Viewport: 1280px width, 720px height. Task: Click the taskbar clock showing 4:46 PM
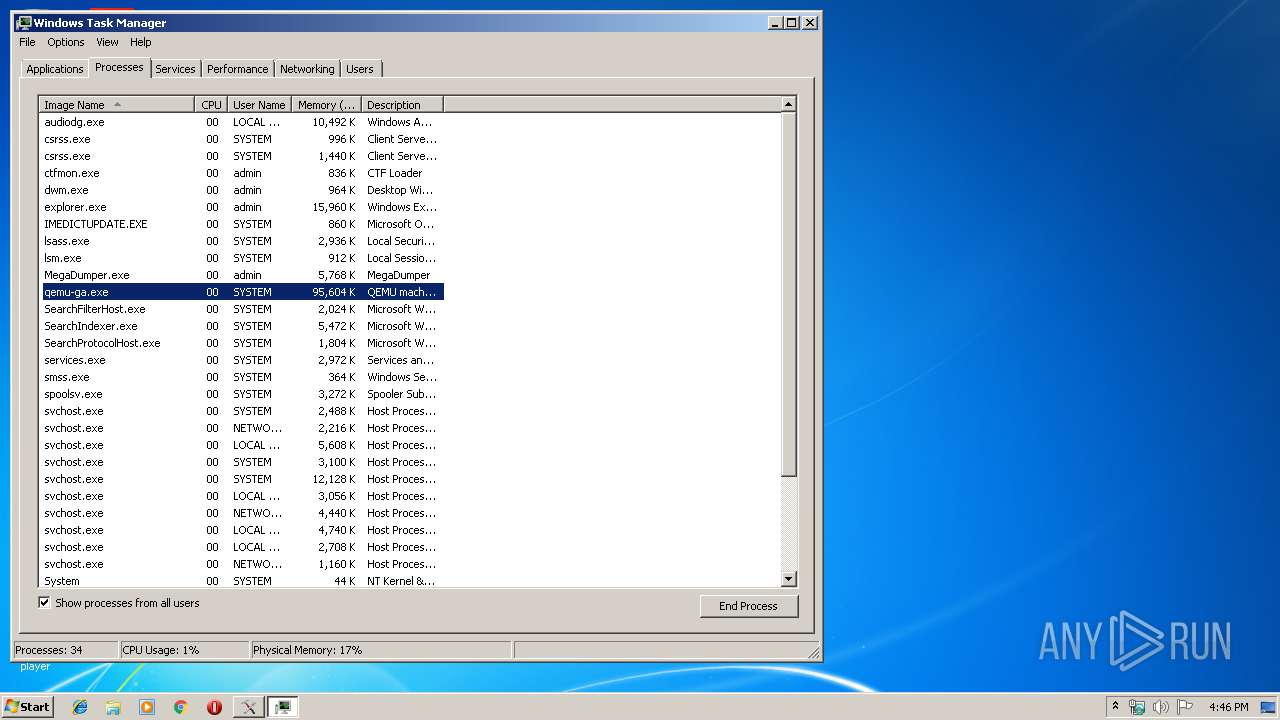point(1228,707)
